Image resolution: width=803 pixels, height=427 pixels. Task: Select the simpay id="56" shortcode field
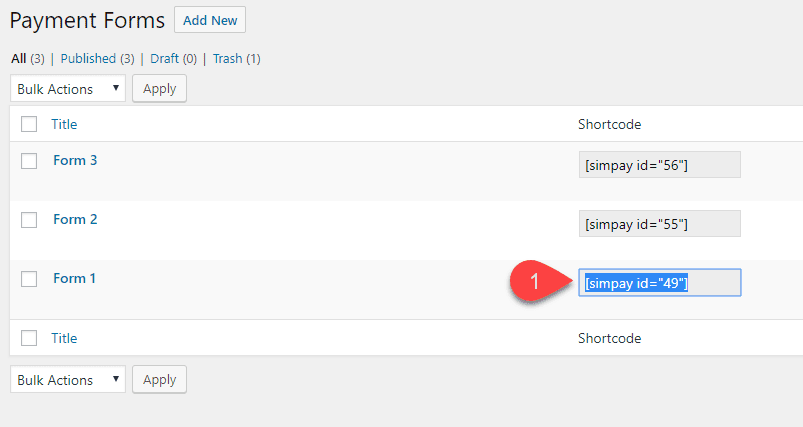click(x=659, y=165)
